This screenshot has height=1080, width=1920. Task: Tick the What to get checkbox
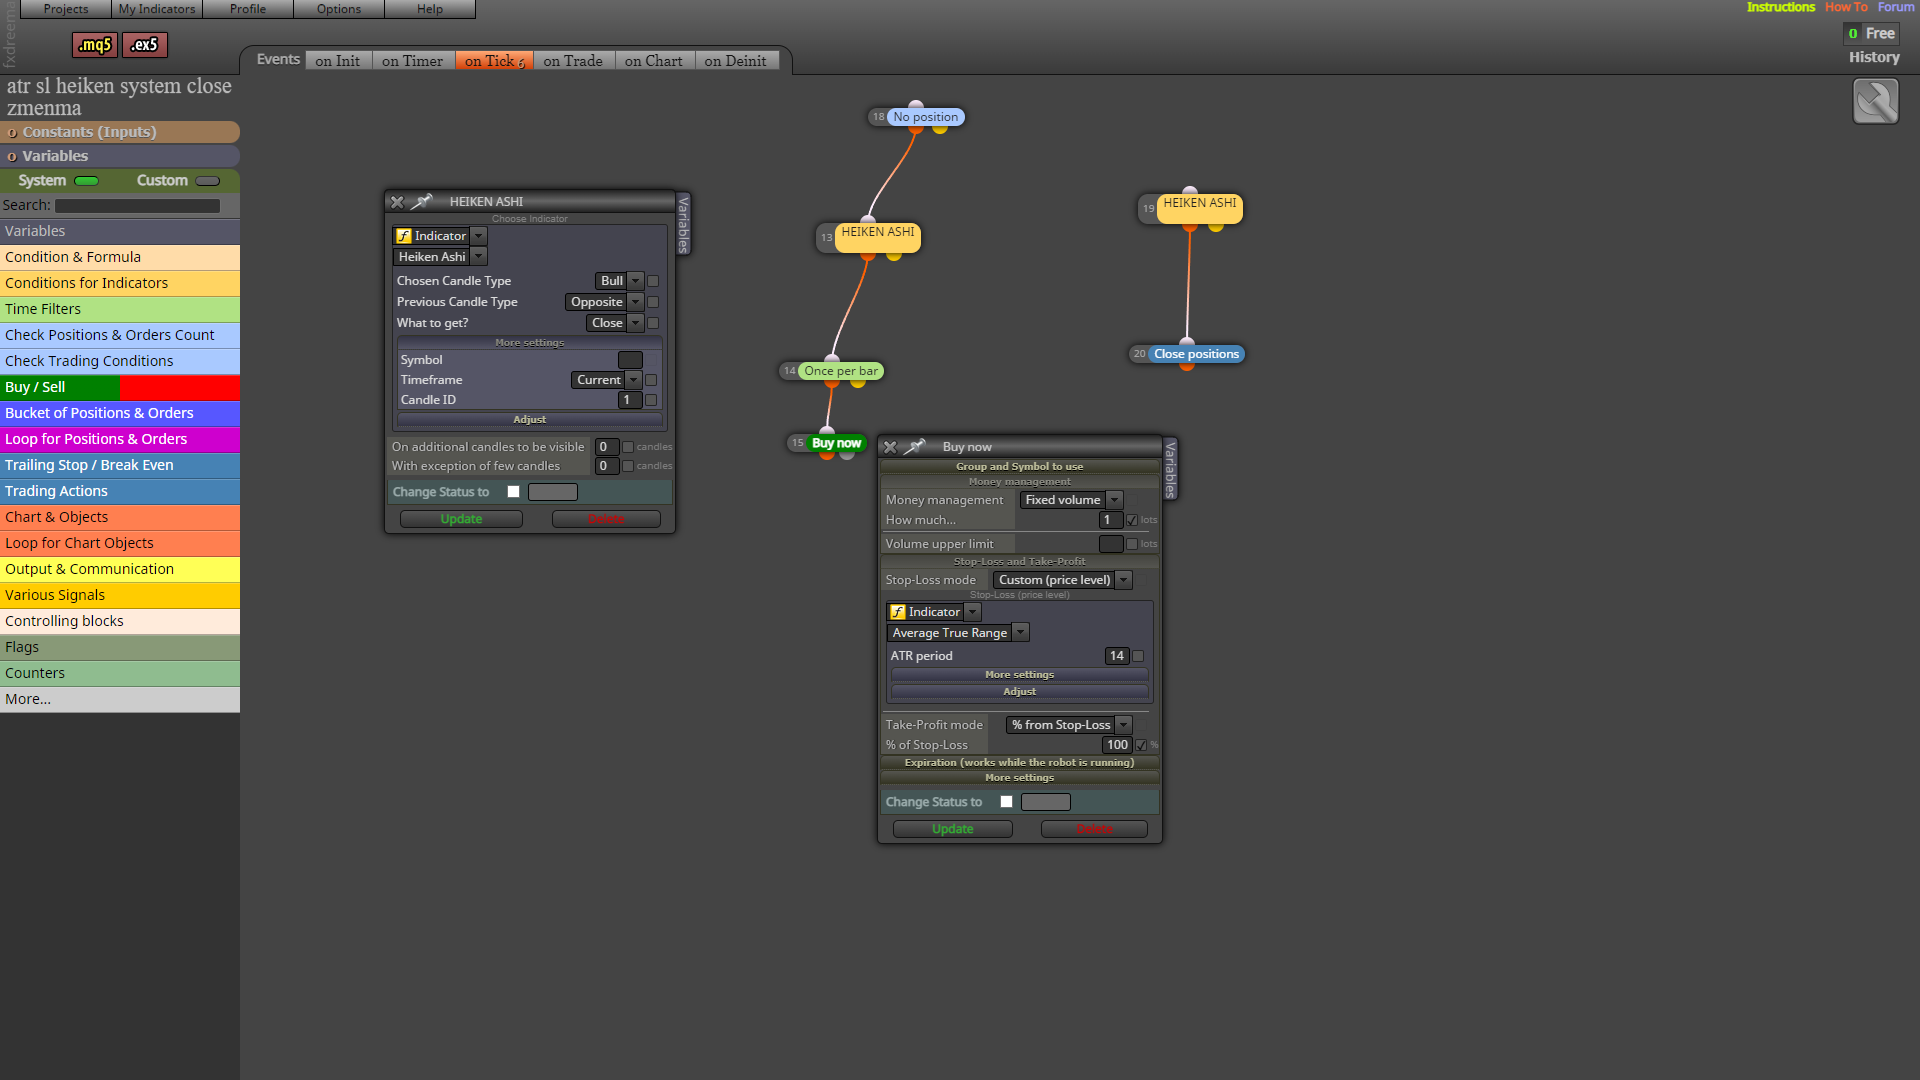coord(653,323)
